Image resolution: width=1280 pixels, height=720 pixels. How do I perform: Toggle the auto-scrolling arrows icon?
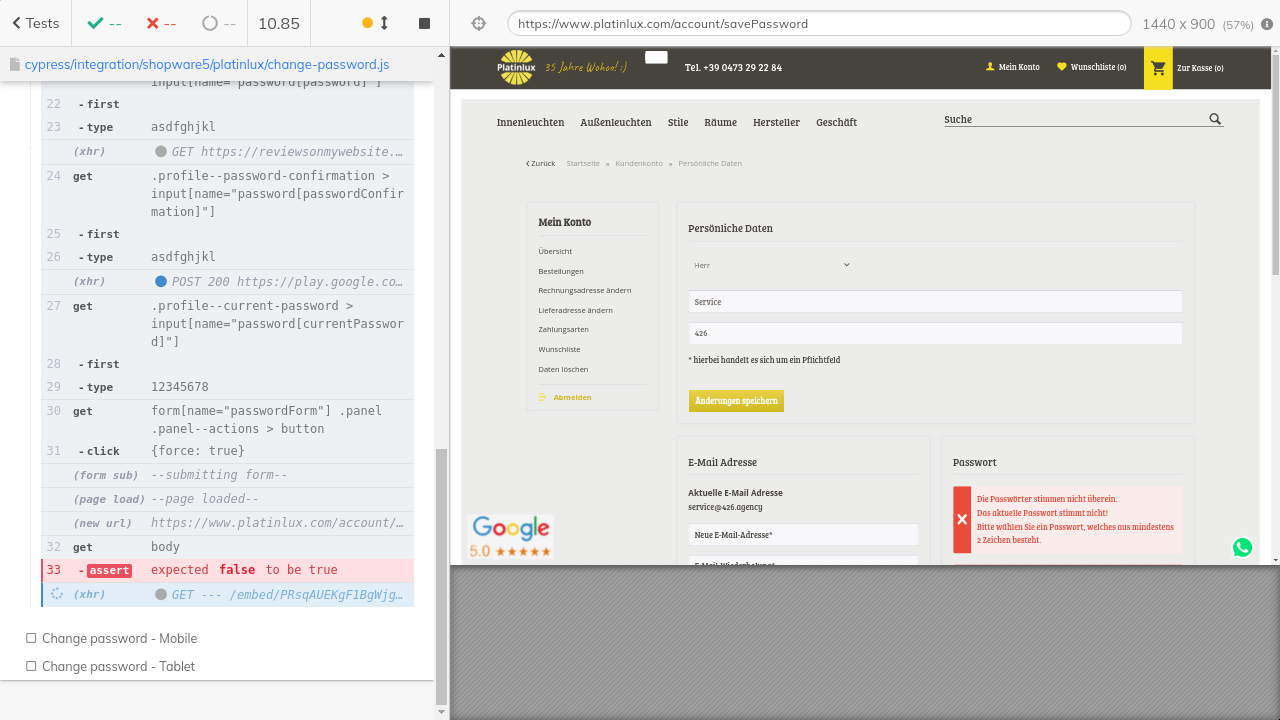pyautogui.click(x=384, y=23)
